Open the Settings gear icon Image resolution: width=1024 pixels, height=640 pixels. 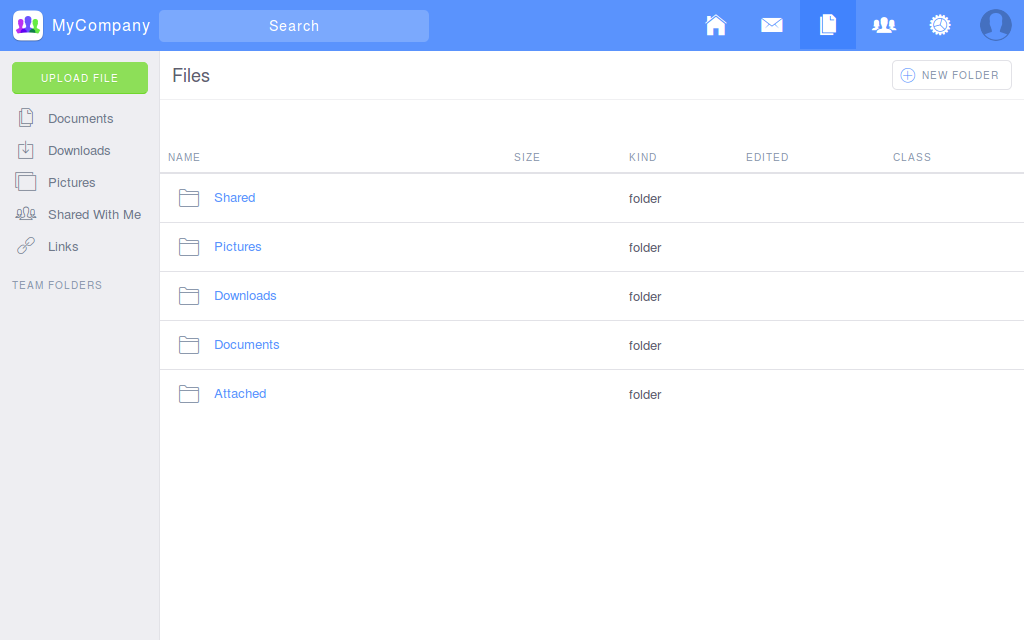point(940,25)
